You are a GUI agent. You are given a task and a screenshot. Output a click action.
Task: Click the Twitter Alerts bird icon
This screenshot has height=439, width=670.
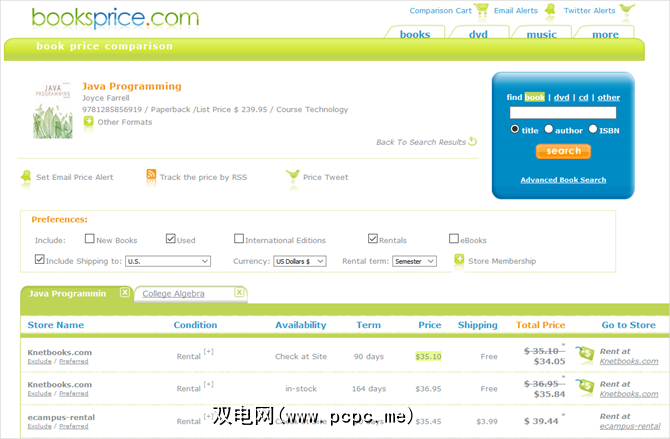(x=627, y=9)
